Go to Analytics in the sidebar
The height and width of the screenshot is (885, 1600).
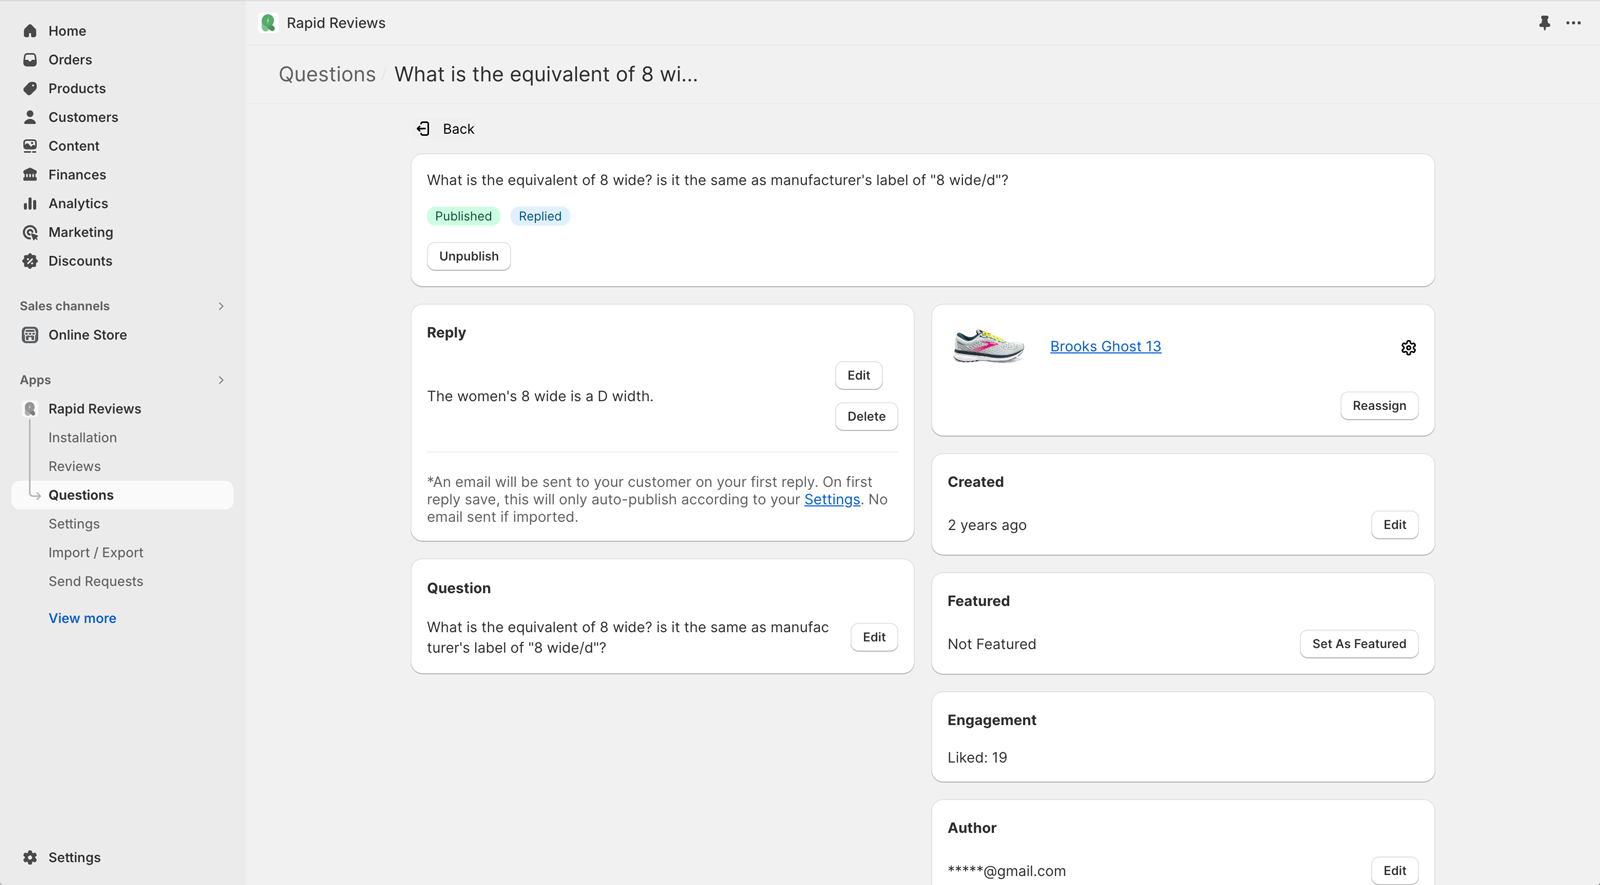[78, 203]
